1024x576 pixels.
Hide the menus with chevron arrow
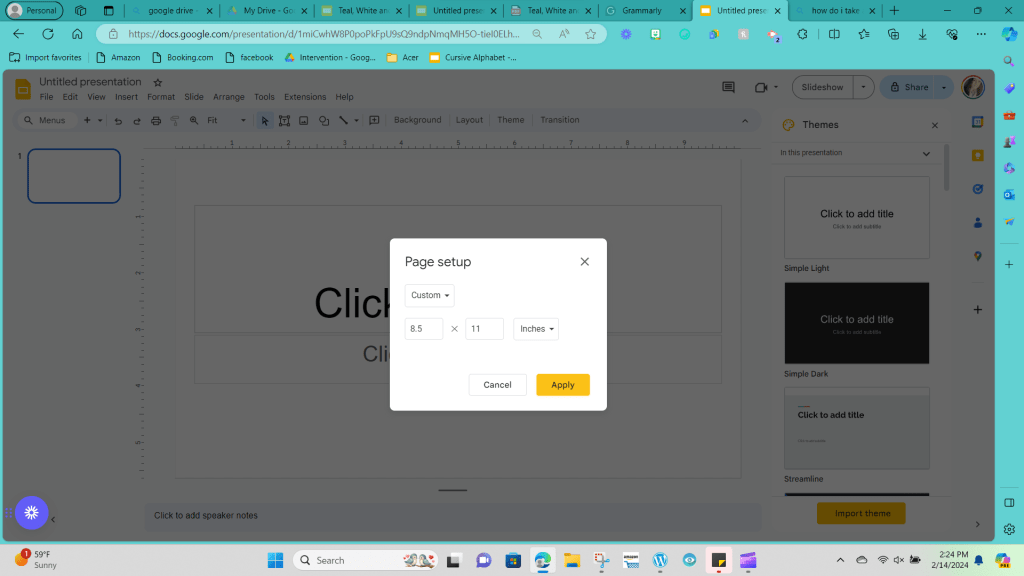(743, 120)
